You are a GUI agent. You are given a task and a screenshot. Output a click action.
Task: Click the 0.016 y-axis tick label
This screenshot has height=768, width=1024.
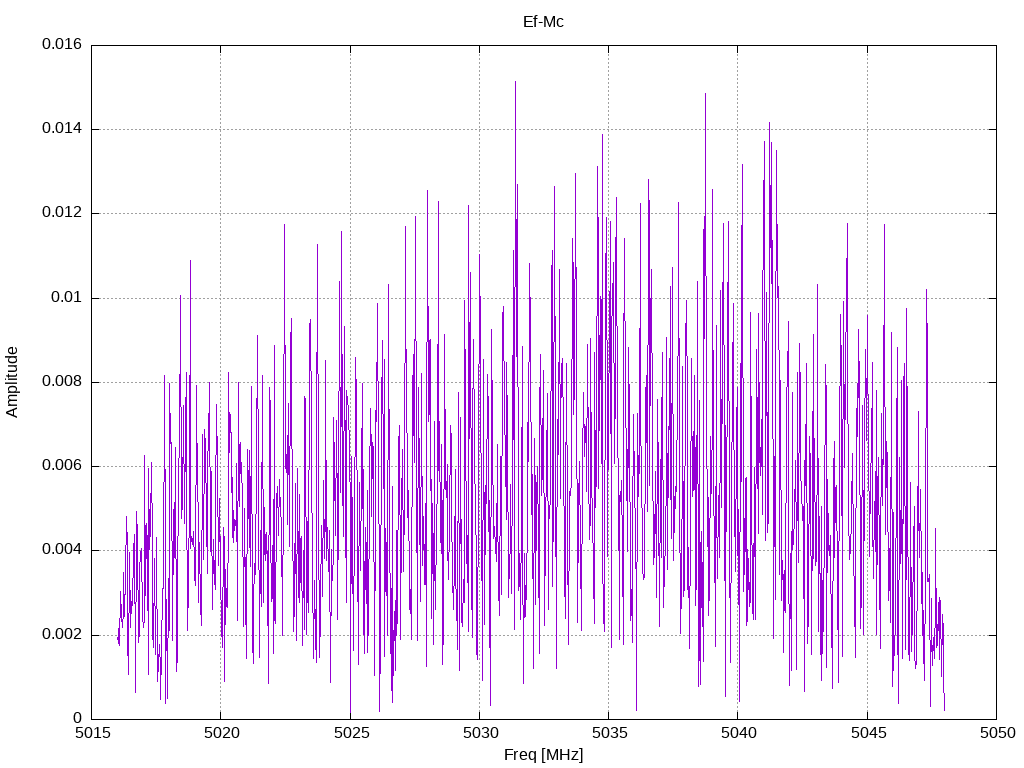(x=62, y=44)
